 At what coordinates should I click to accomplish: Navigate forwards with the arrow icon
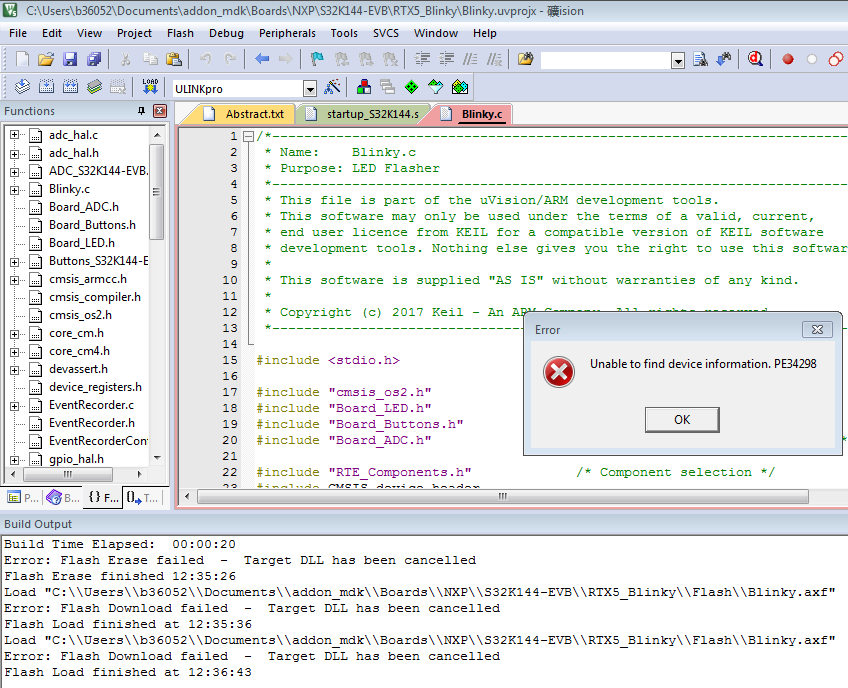pyautogui.click(x=286, y=58)
